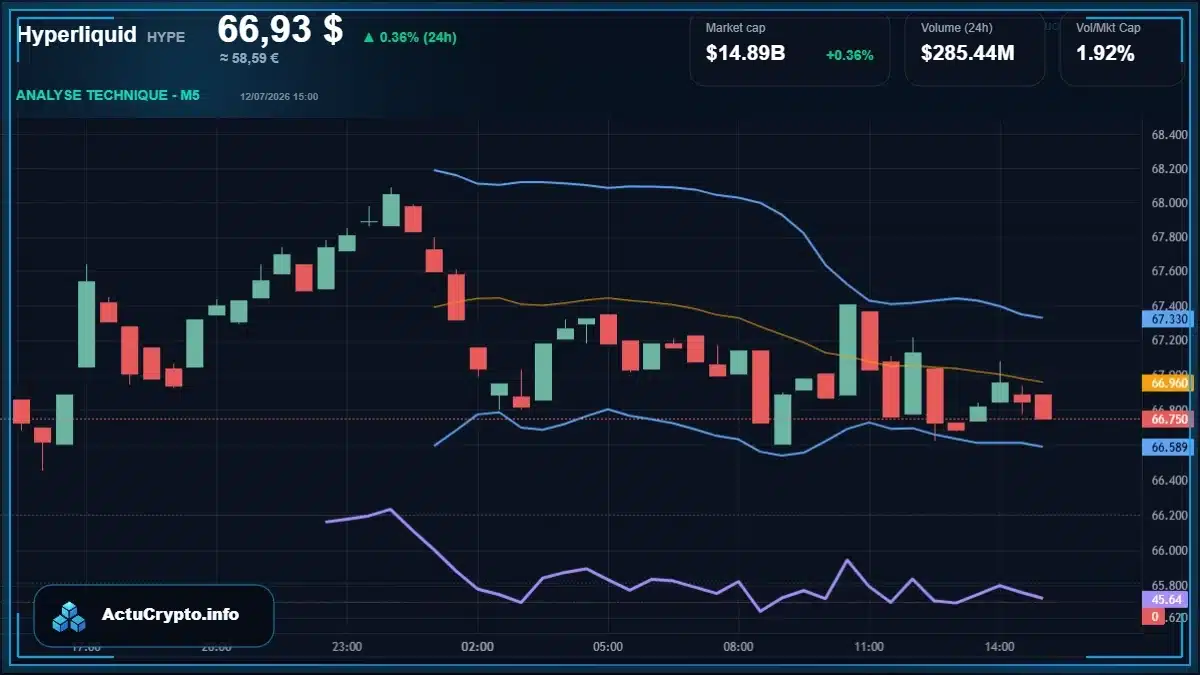Click the 11:00 time axis marker
The image size is (1200, 675).
869,647
